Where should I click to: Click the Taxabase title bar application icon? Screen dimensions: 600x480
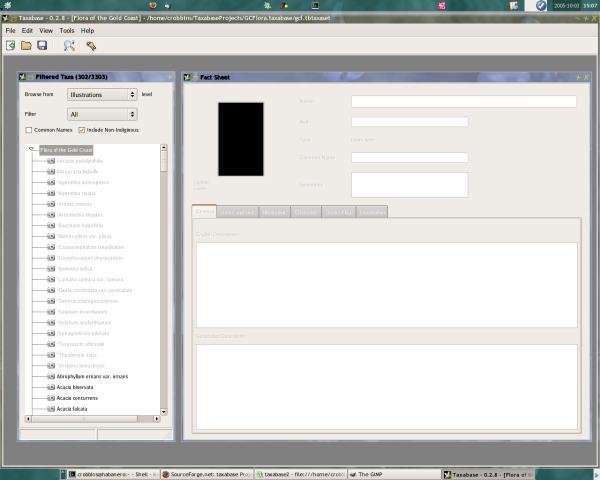click(x=5, y=18)
